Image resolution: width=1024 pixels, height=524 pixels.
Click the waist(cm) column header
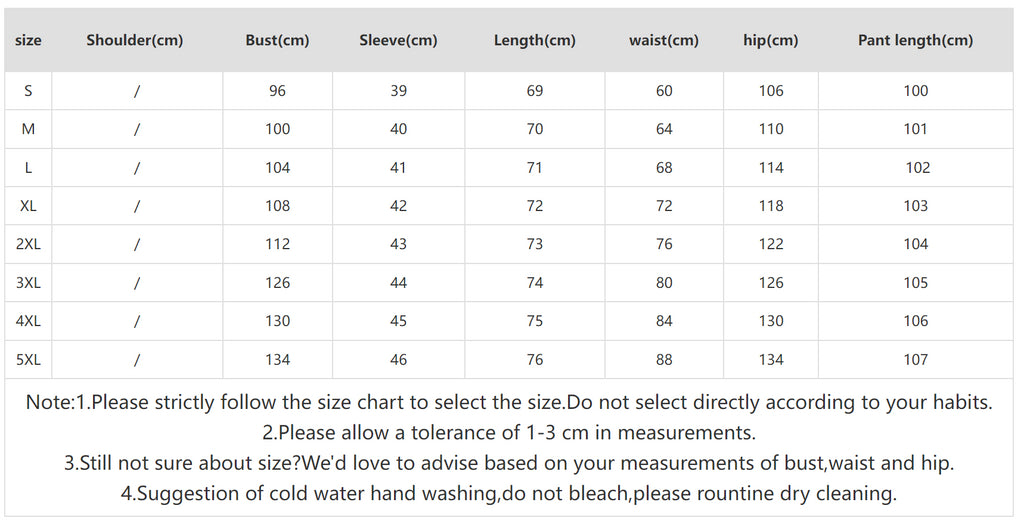click(664, 41)
